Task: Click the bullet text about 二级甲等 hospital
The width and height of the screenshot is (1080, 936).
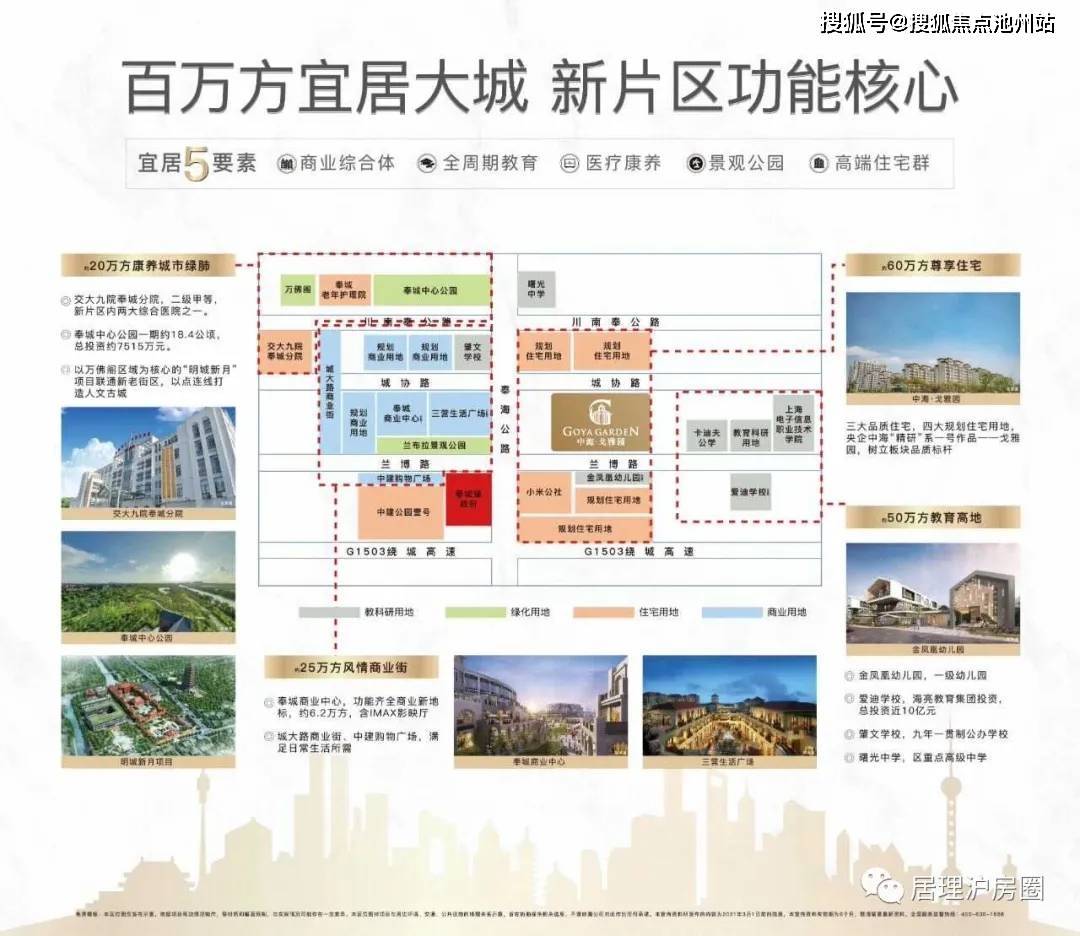Action: click(145, 305)
